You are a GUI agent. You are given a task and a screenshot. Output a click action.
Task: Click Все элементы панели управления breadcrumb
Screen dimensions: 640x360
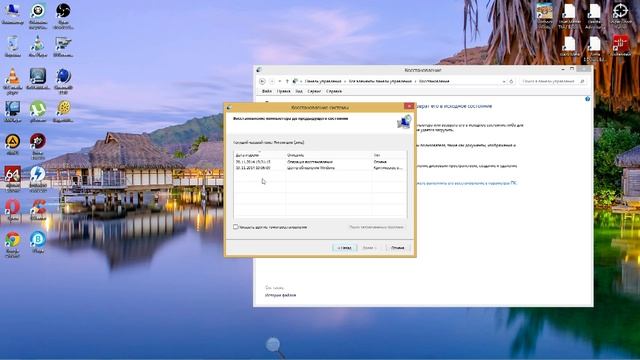[x=380, y=82]
